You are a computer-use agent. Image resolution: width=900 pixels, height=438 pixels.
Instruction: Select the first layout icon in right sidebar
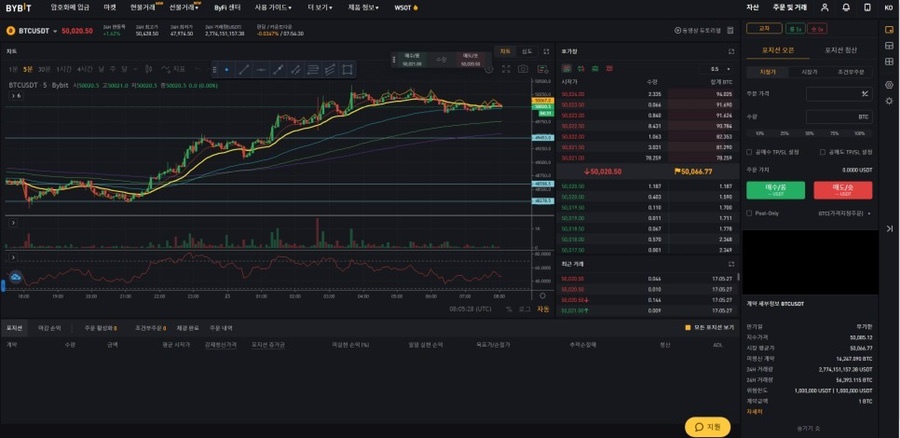coord(889,30)
